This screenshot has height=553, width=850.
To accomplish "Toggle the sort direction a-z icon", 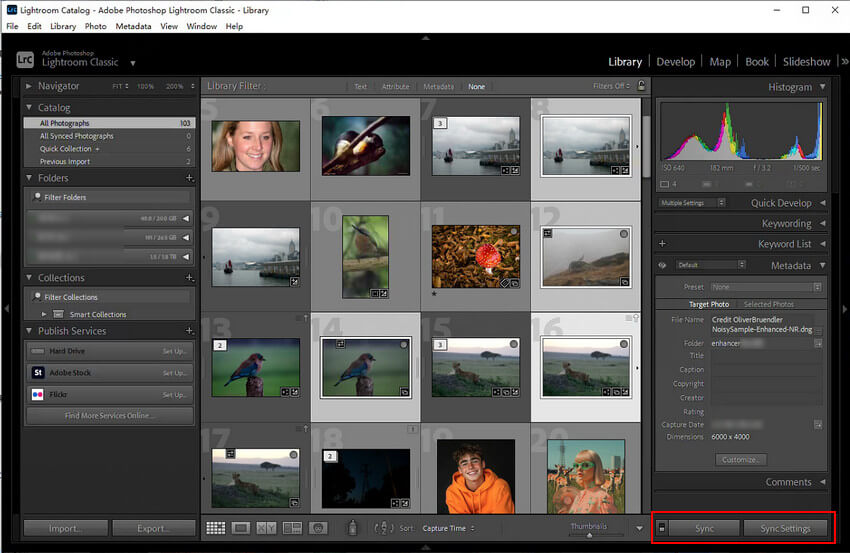I will [x=384, y=528].
